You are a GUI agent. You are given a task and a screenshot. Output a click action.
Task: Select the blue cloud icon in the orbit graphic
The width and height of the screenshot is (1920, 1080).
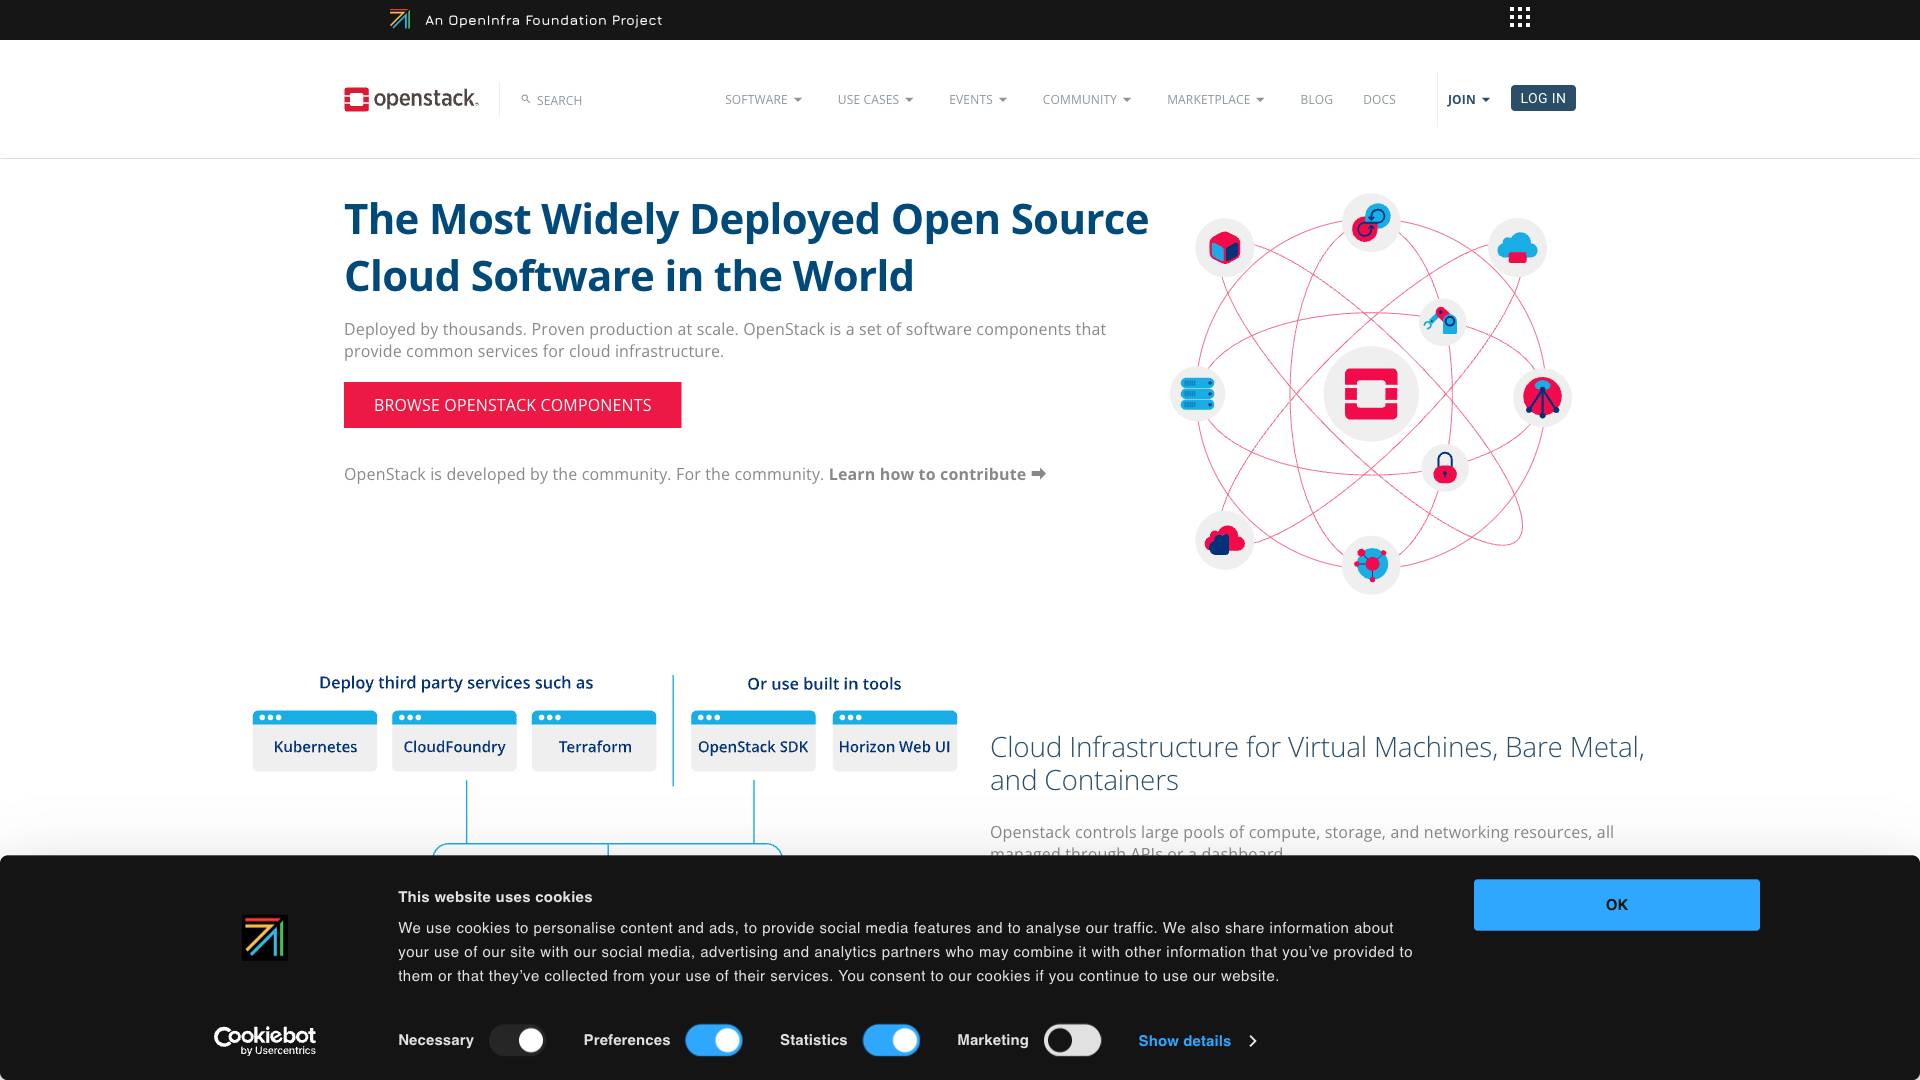(x=1517, y=247)
